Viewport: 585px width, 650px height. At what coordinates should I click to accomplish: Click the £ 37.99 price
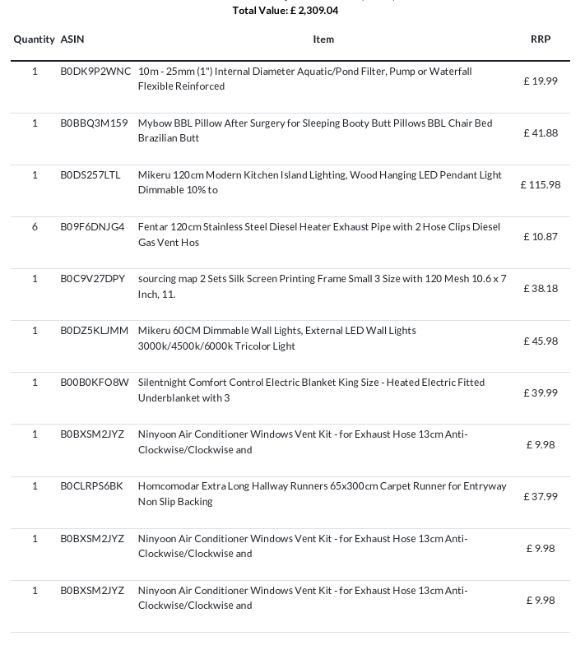(x=540, y=497)
